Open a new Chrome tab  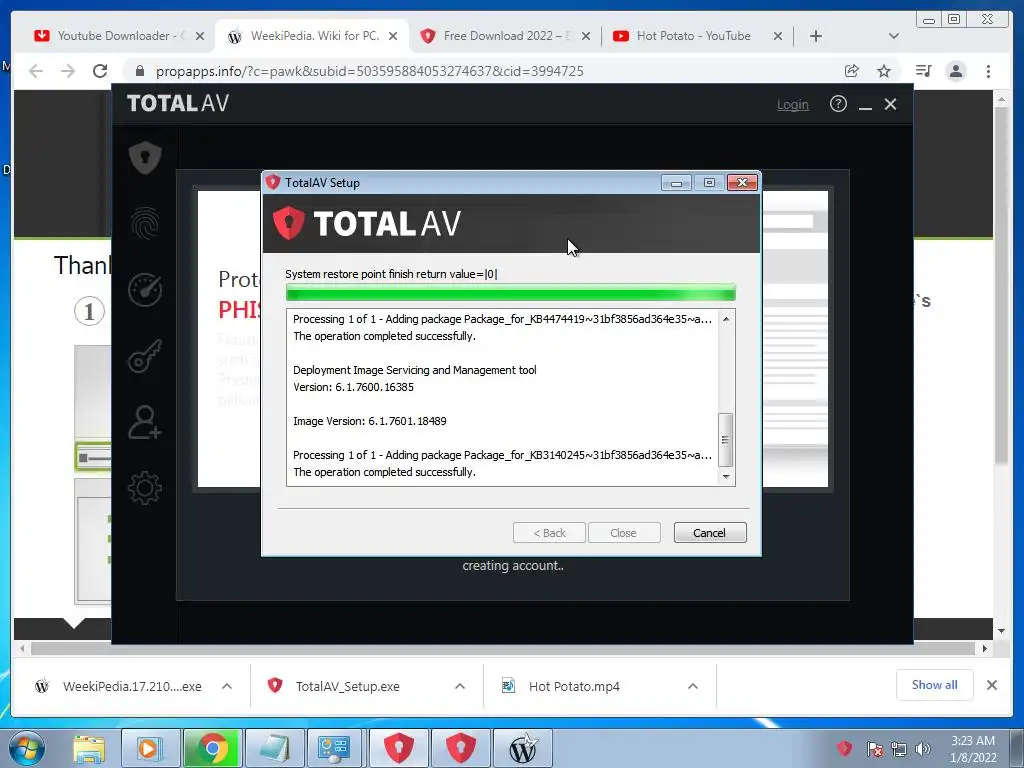816,36
